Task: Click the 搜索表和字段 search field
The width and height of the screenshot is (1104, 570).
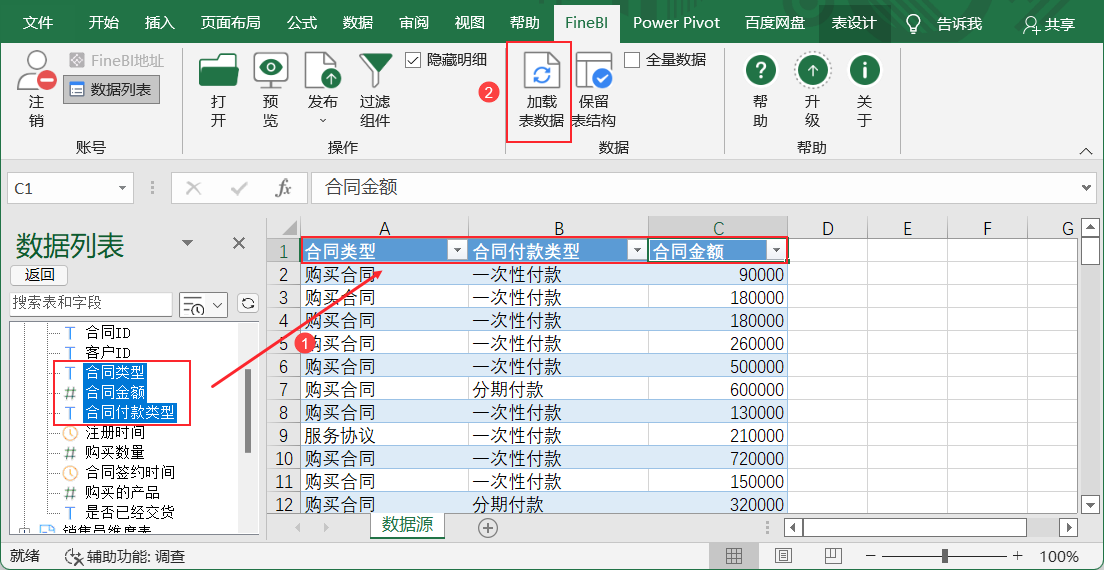Action: click(x=91, y=304)
